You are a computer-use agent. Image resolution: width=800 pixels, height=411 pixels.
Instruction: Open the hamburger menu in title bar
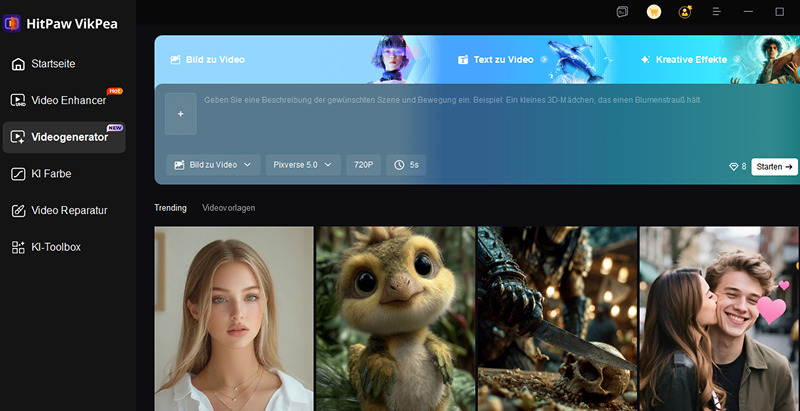(716, 12)
